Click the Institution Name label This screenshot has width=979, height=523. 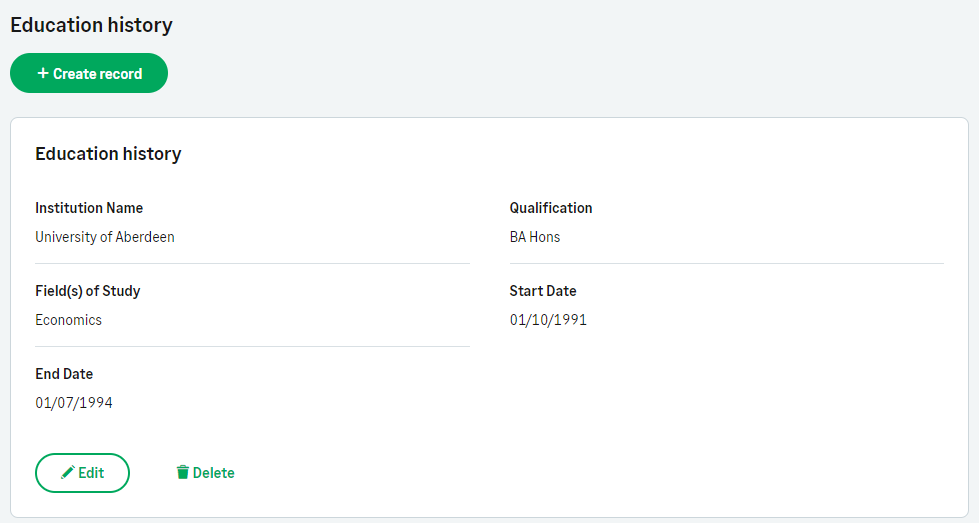[x=89, y=208]
